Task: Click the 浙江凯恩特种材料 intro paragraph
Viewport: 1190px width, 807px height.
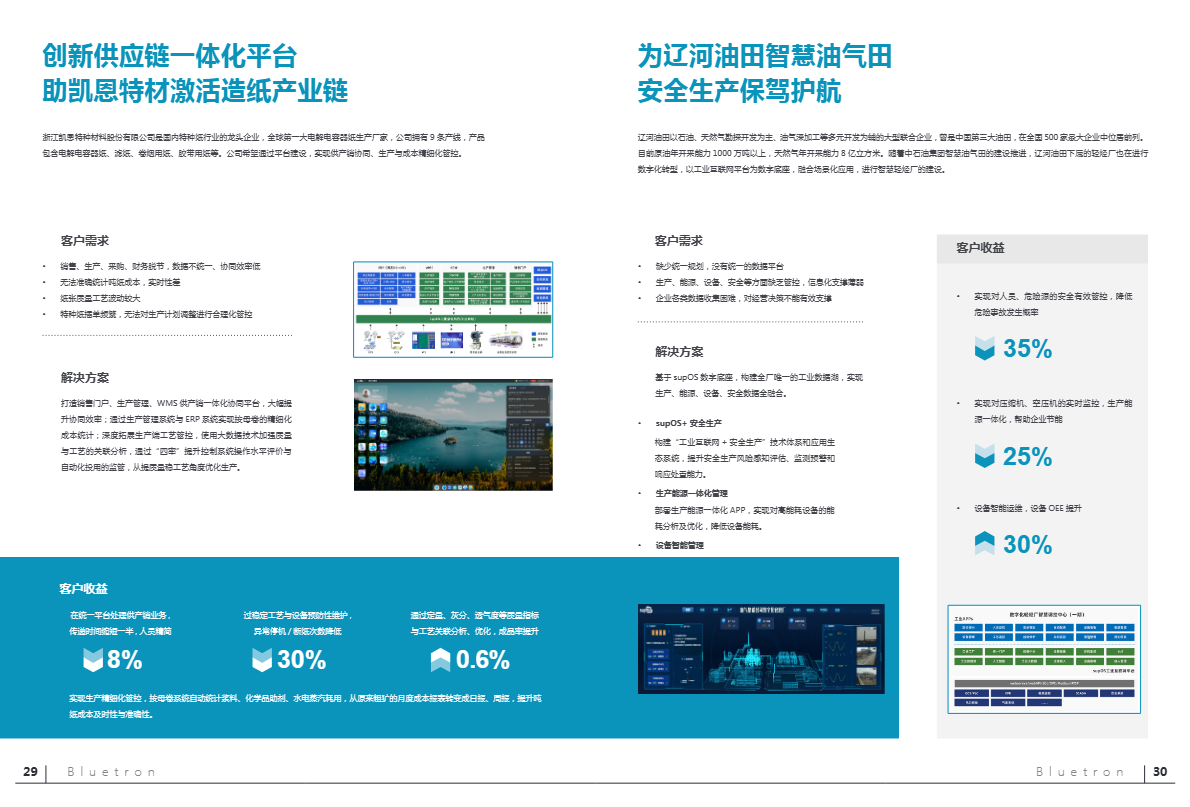Action: pos(263,145)
